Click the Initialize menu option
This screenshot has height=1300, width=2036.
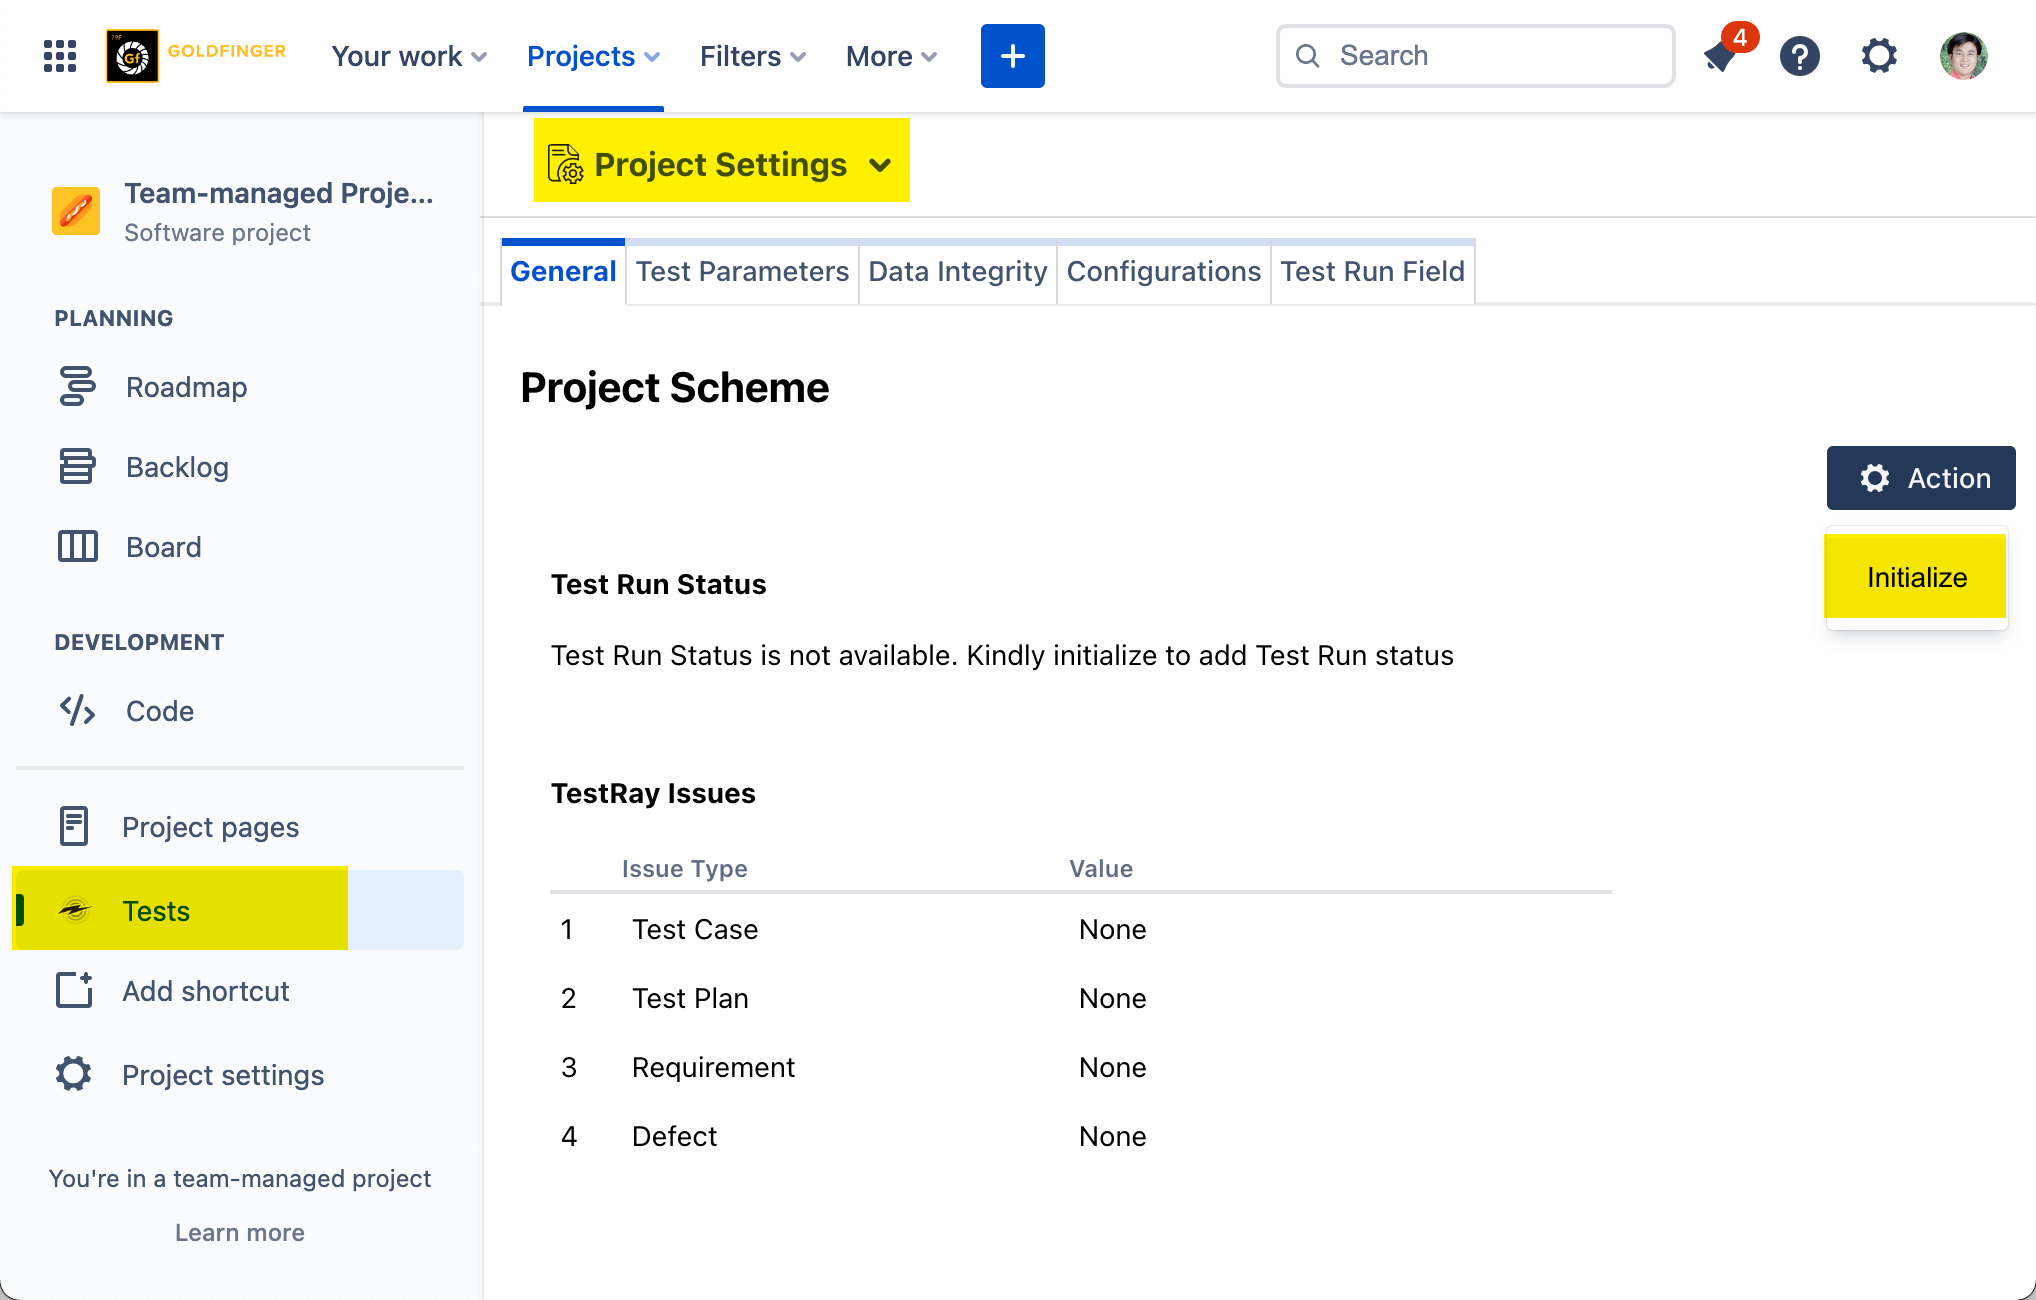[x=1916, y=577]
